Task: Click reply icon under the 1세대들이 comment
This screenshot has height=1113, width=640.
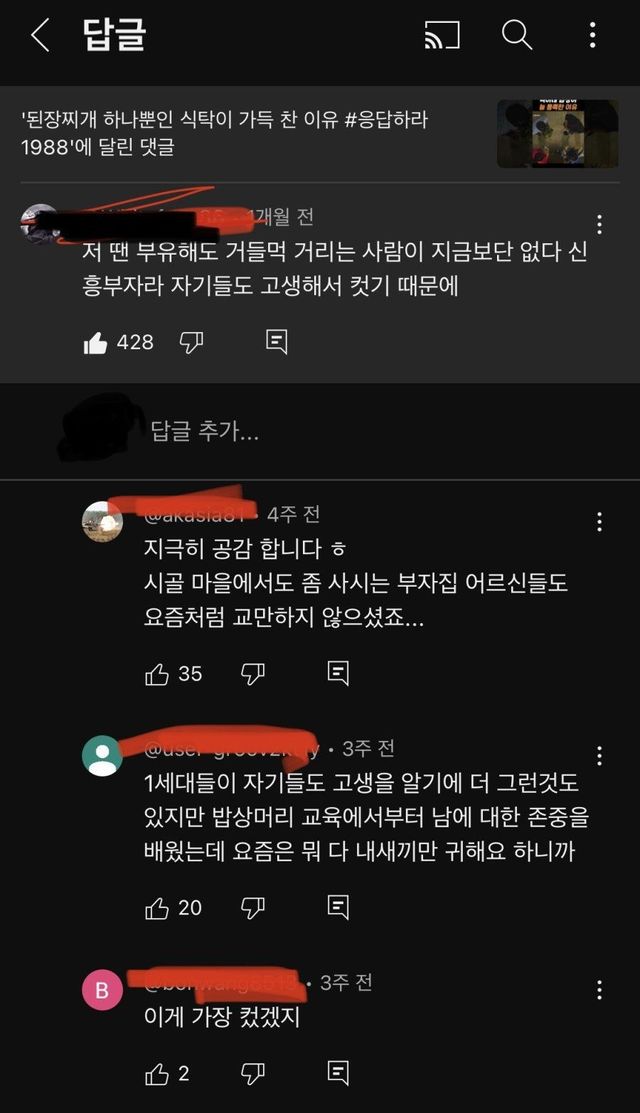Action: (338, 907)
